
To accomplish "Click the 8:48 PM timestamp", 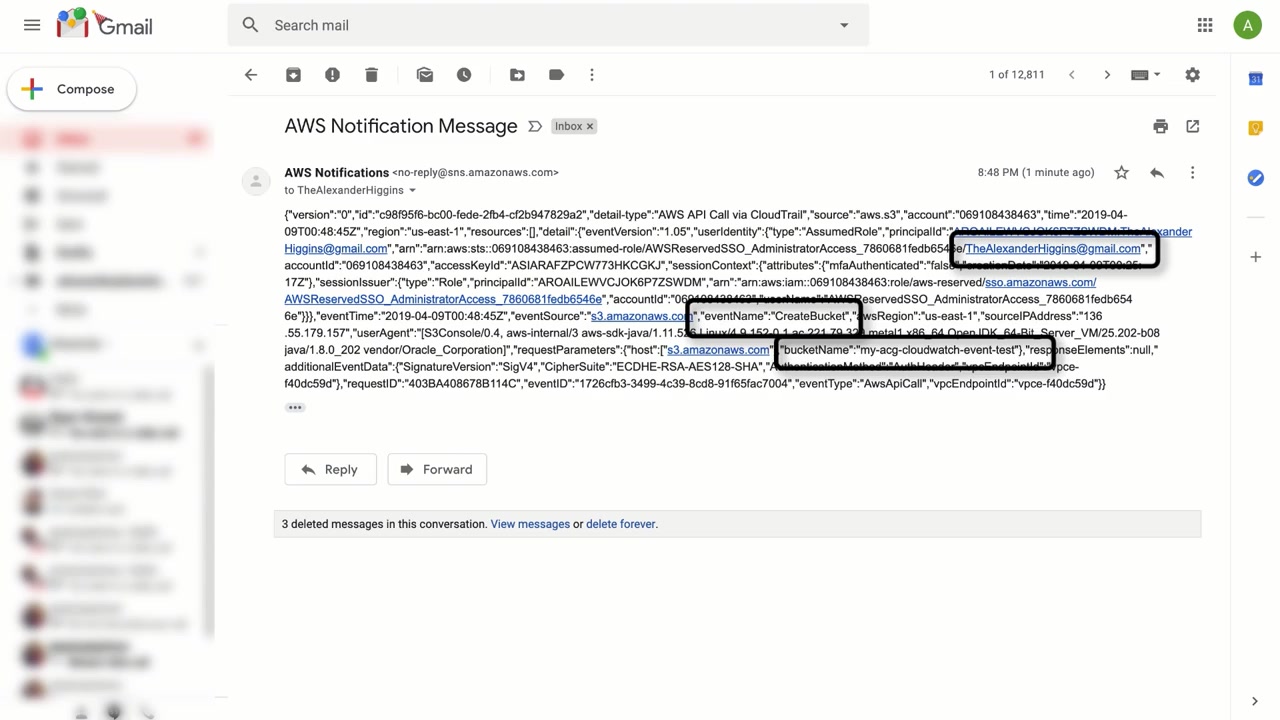I will point(1036,173).
